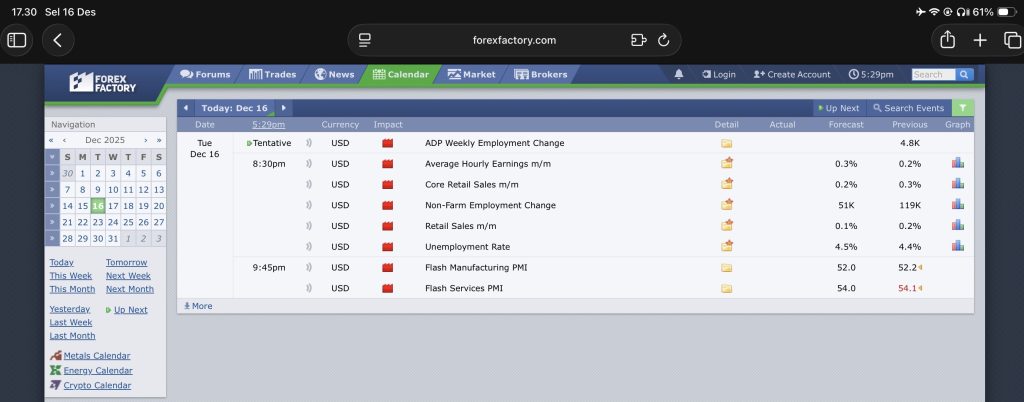Screen dimensions: 1024x402
Task: Open graph for Non-Farm Employment Change
Action: (957, 205)
